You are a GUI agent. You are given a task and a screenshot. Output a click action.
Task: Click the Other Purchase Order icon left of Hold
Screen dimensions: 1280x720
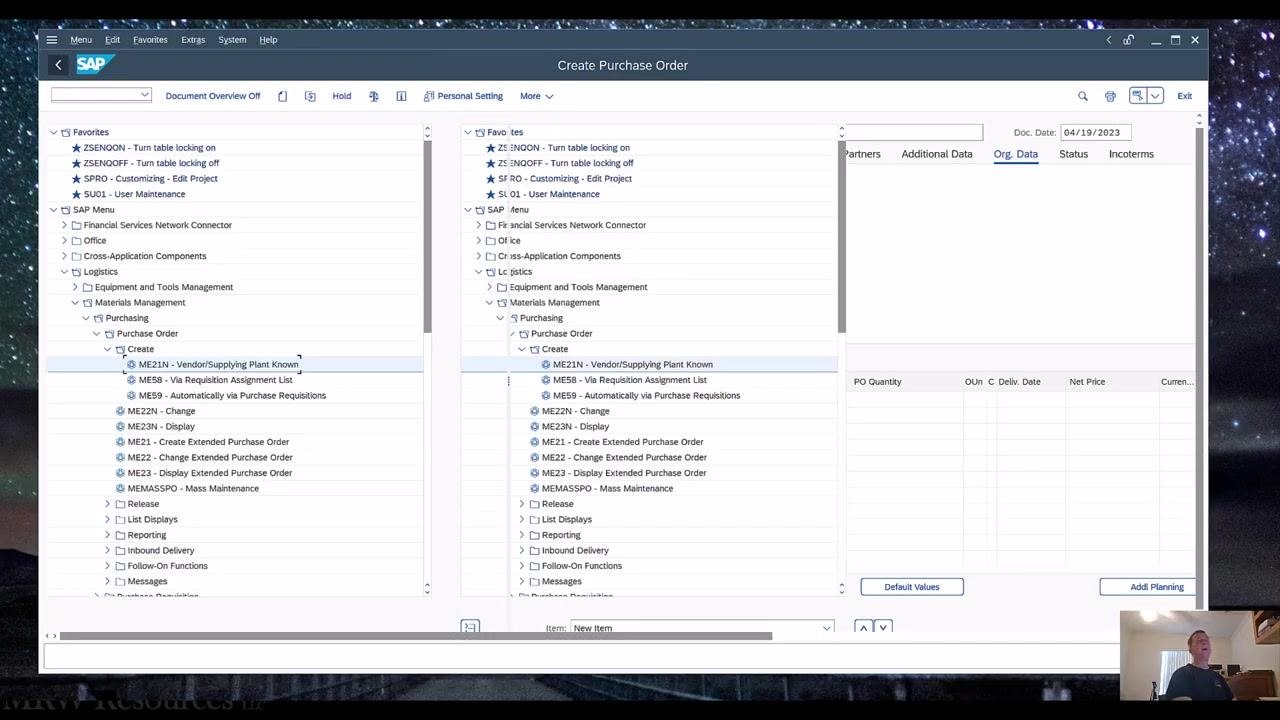(310, 96)
